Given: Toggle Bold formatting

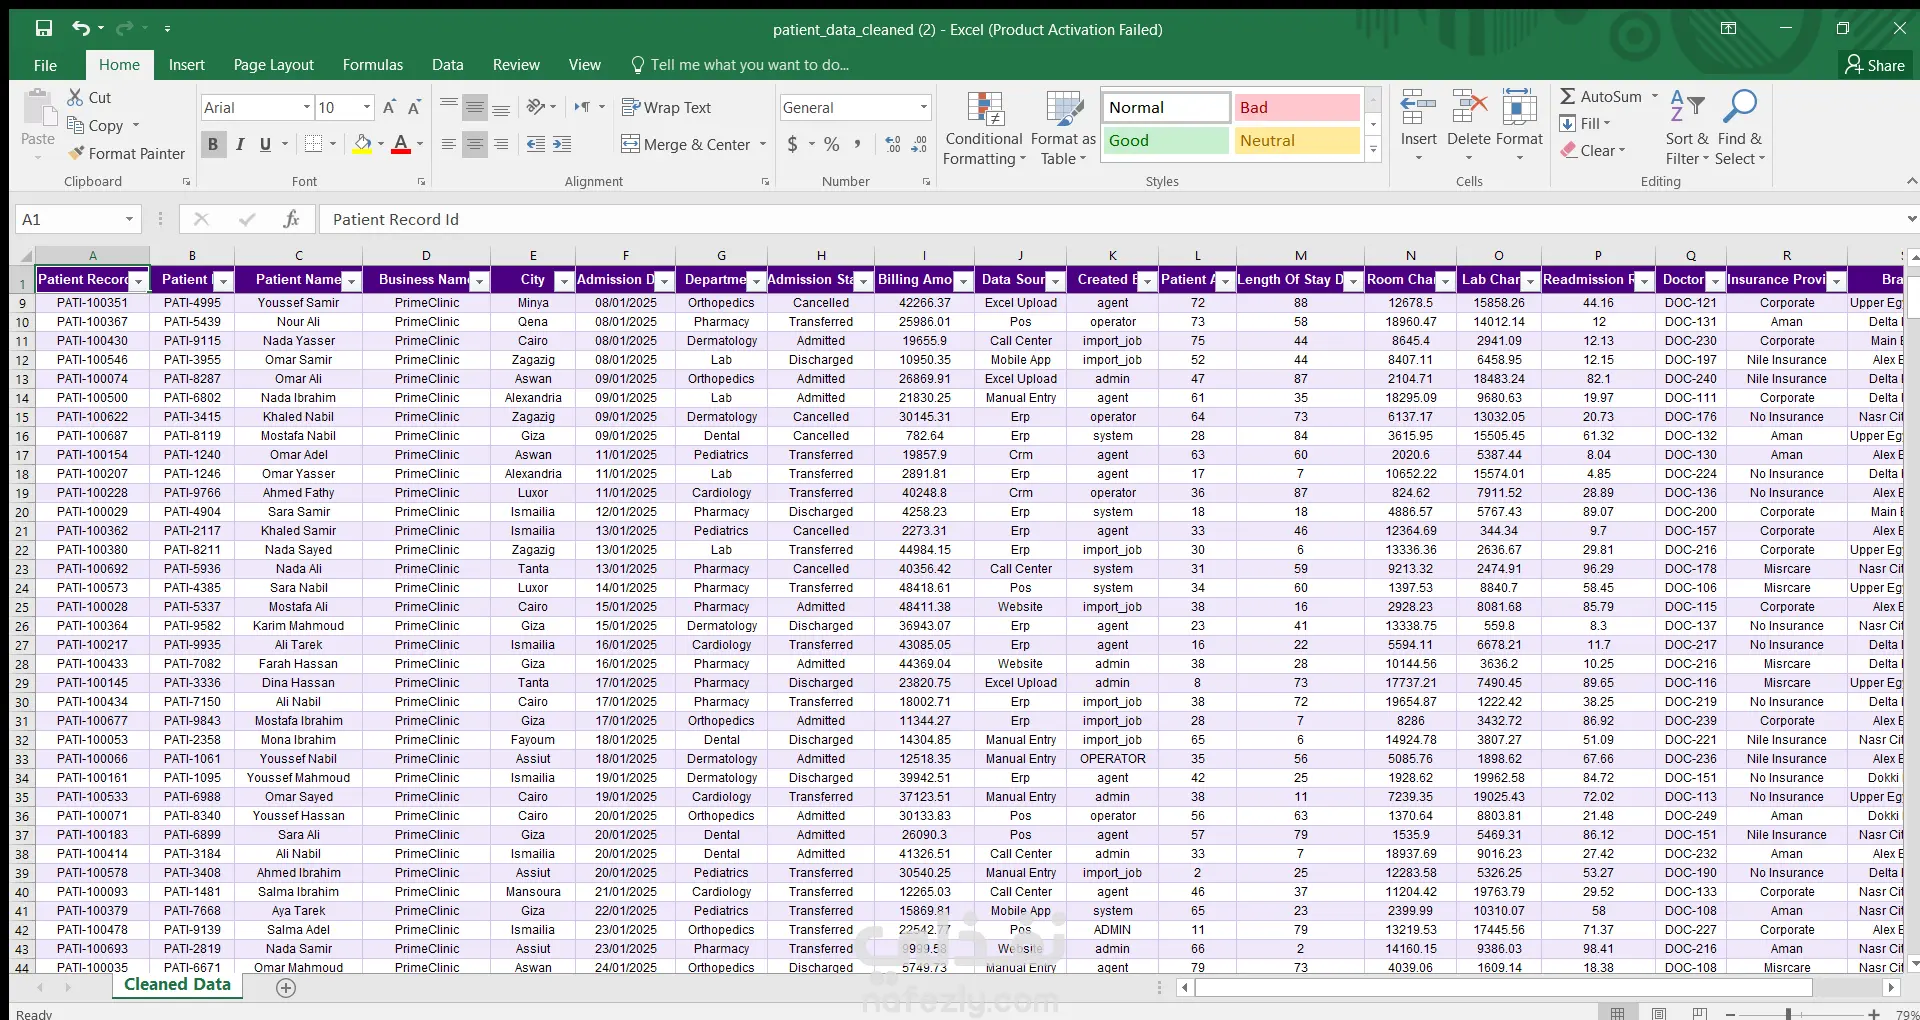Looking at the screenshot, I should pyautogui.click(x=213, y=144).
